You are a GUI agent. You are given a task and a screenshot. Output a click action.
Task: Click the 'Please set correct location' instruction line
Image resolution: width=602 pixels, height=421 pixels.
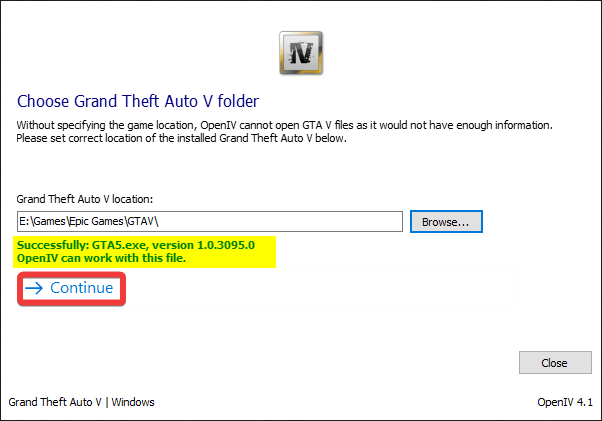[181, 138]
